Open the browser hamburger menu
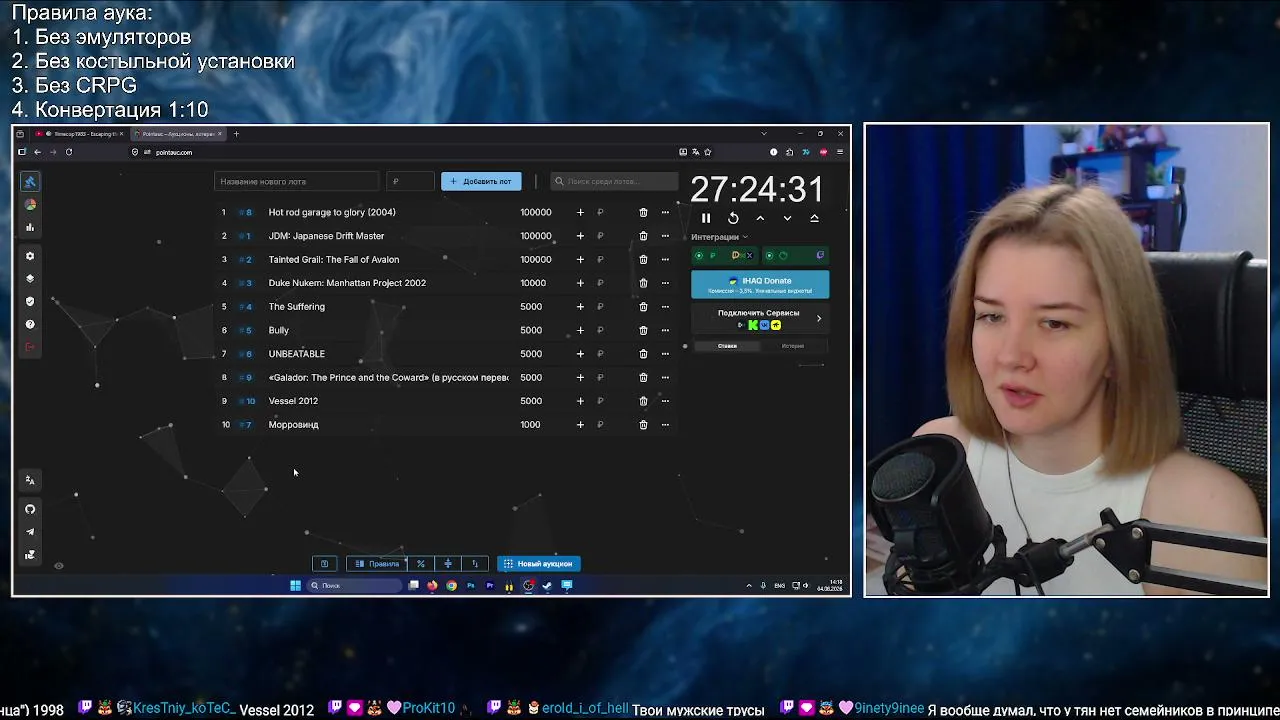 (x=840, y=152)
